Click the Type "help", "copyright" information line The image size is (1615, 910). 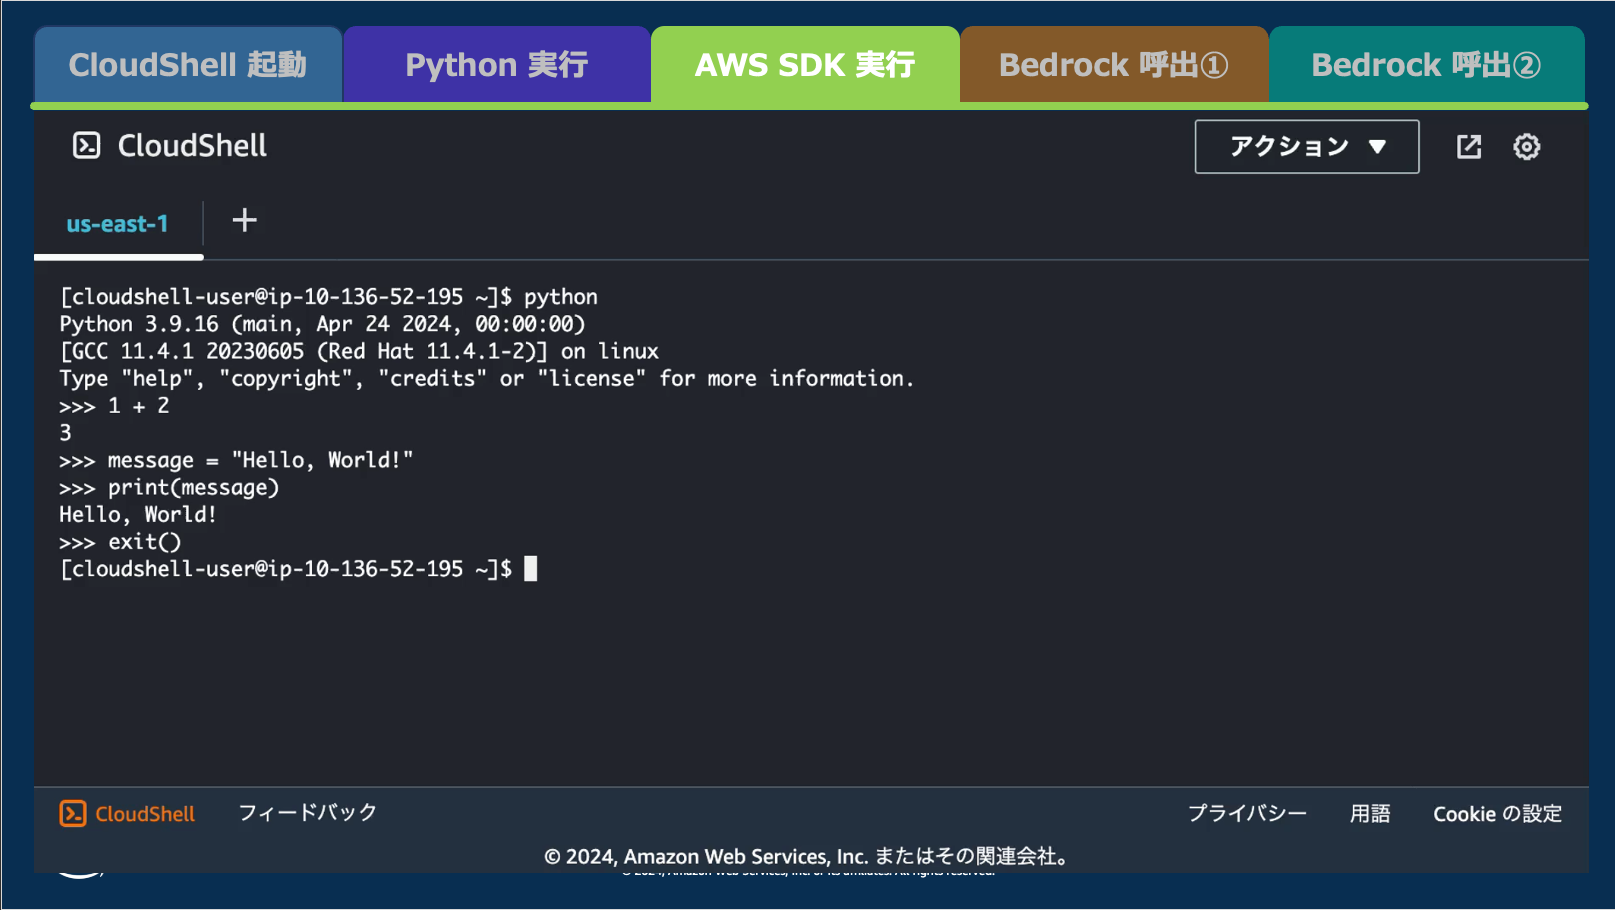point(487,378)
